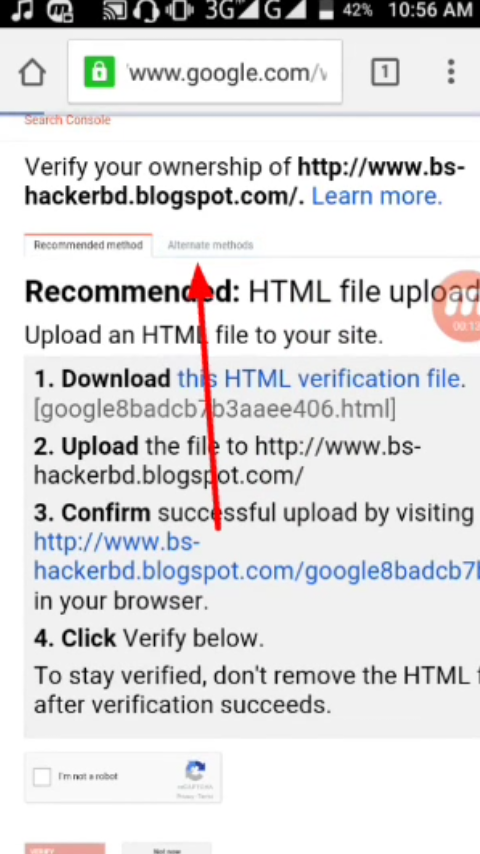The width and height of the screenshot is (480, 854).
Task: Tap the Search Console header link
Action: tap(68, 120)
